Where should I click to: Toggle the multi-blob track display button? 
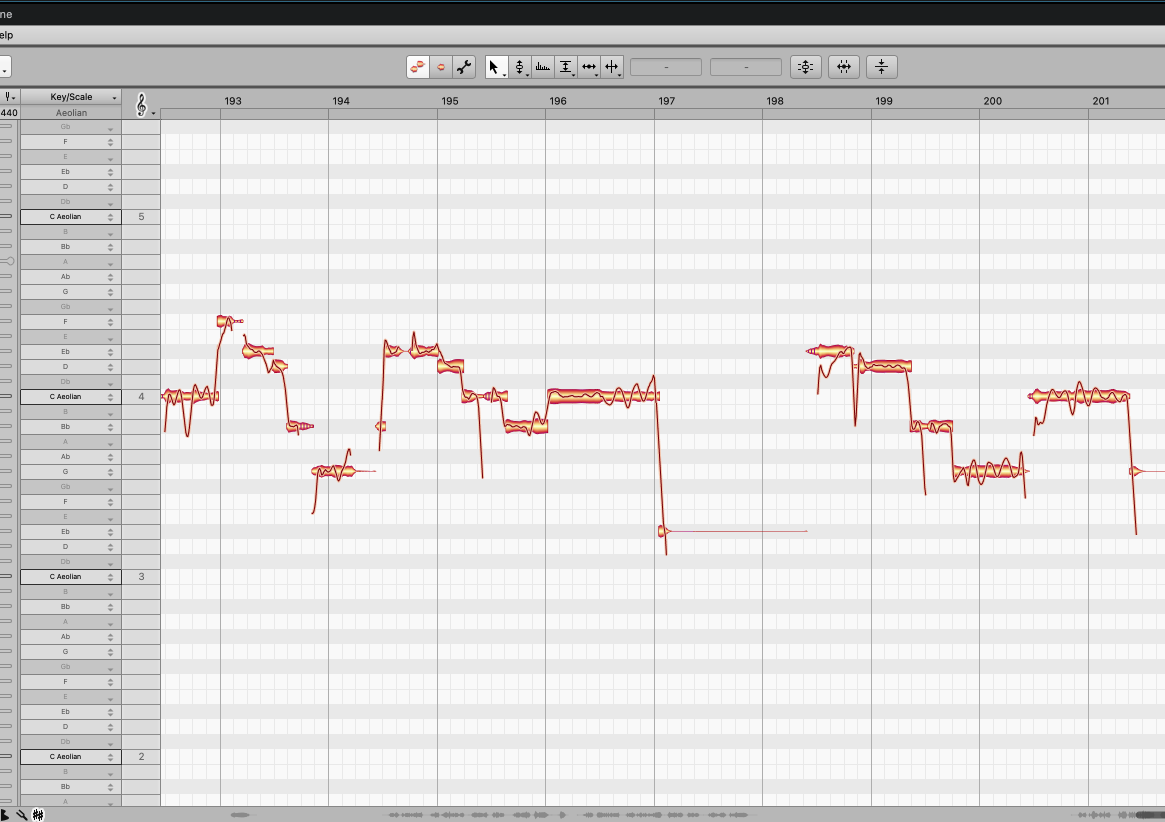click(x=418, y=67)
